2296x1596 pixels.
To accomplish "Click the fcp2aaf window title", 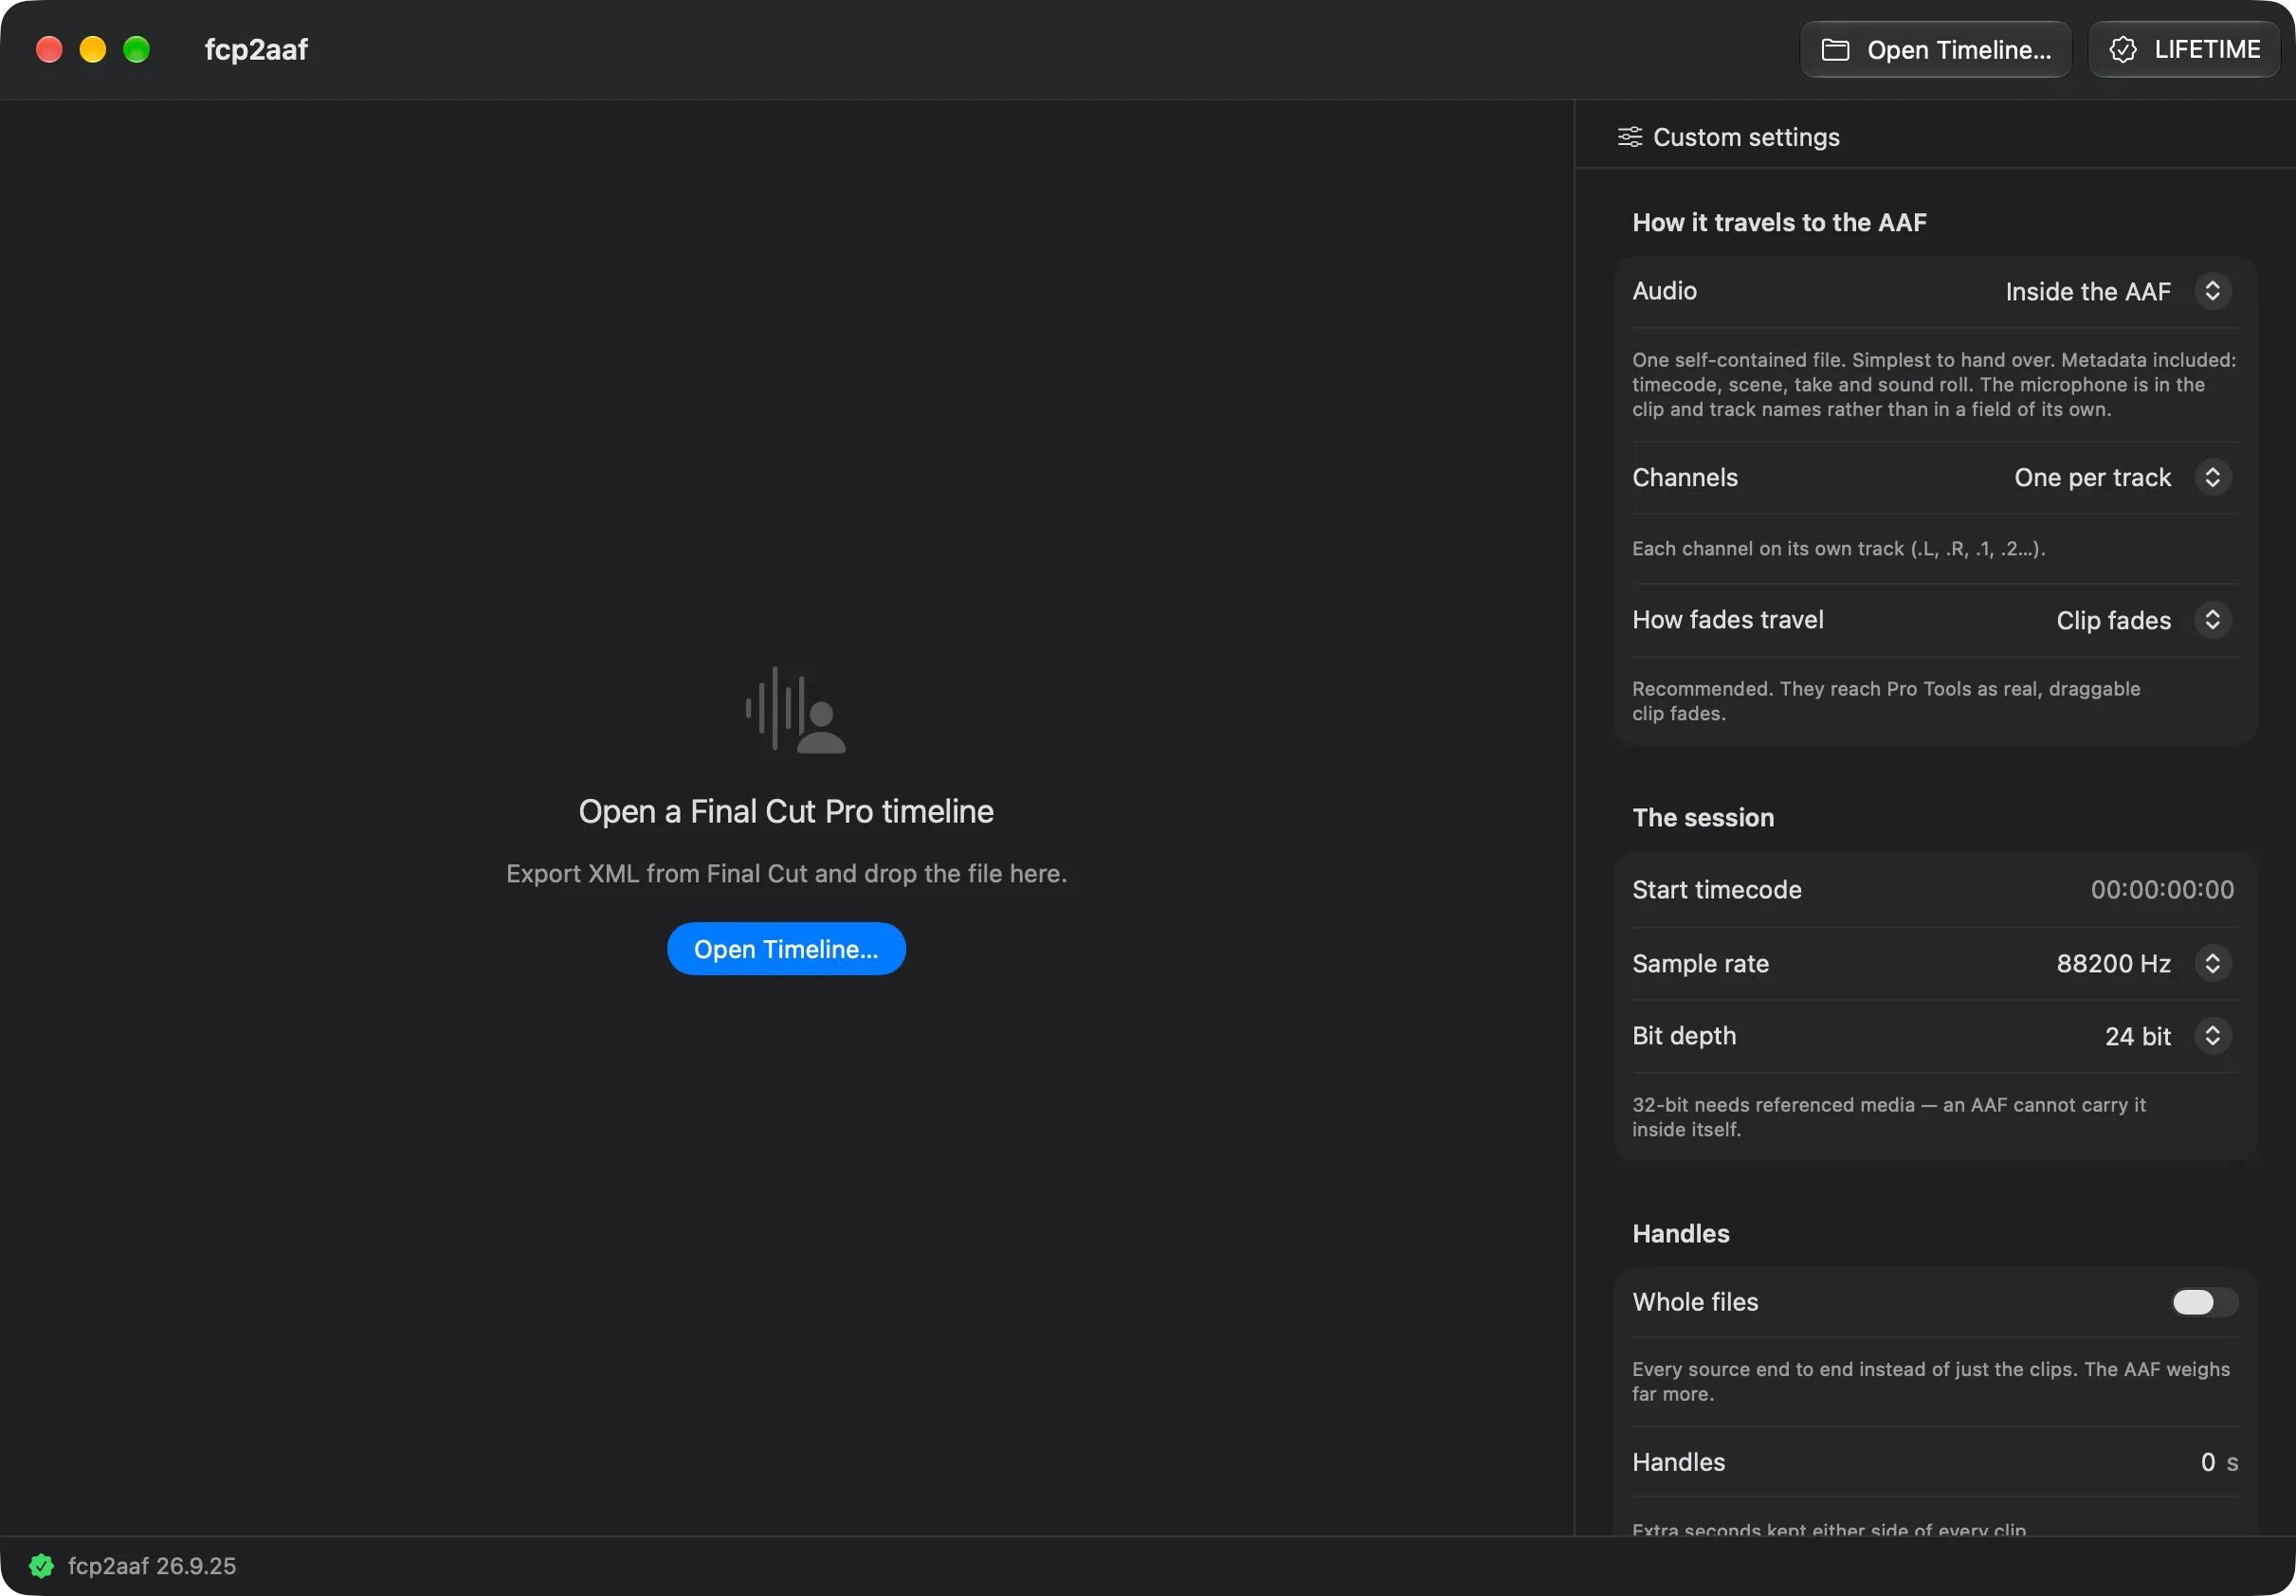I will click(x=256, y=50).
